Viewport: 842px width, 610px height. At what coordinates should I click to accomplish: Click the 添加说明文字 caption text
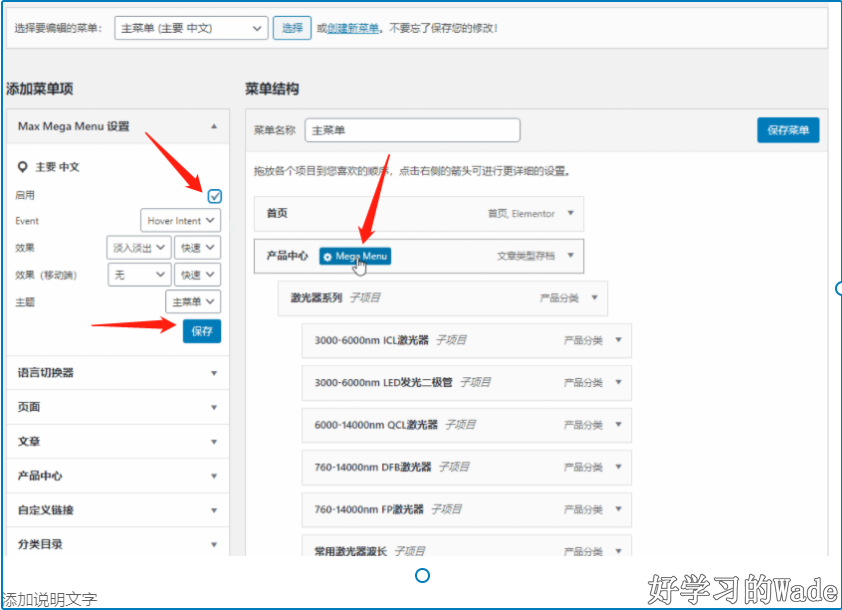(49, 600)
